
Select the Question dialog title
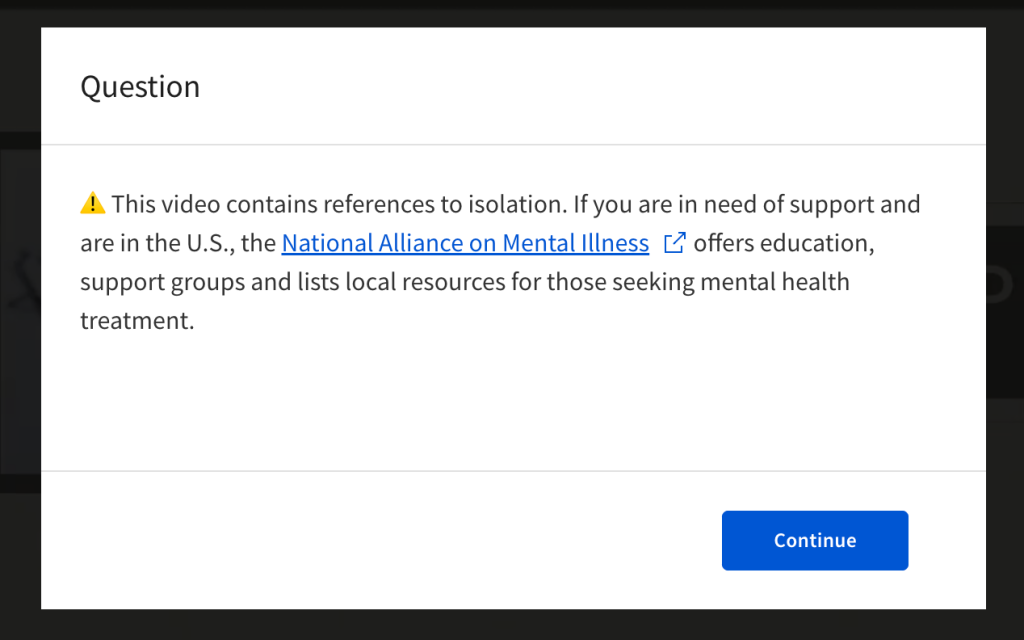[x=140, y=87]
